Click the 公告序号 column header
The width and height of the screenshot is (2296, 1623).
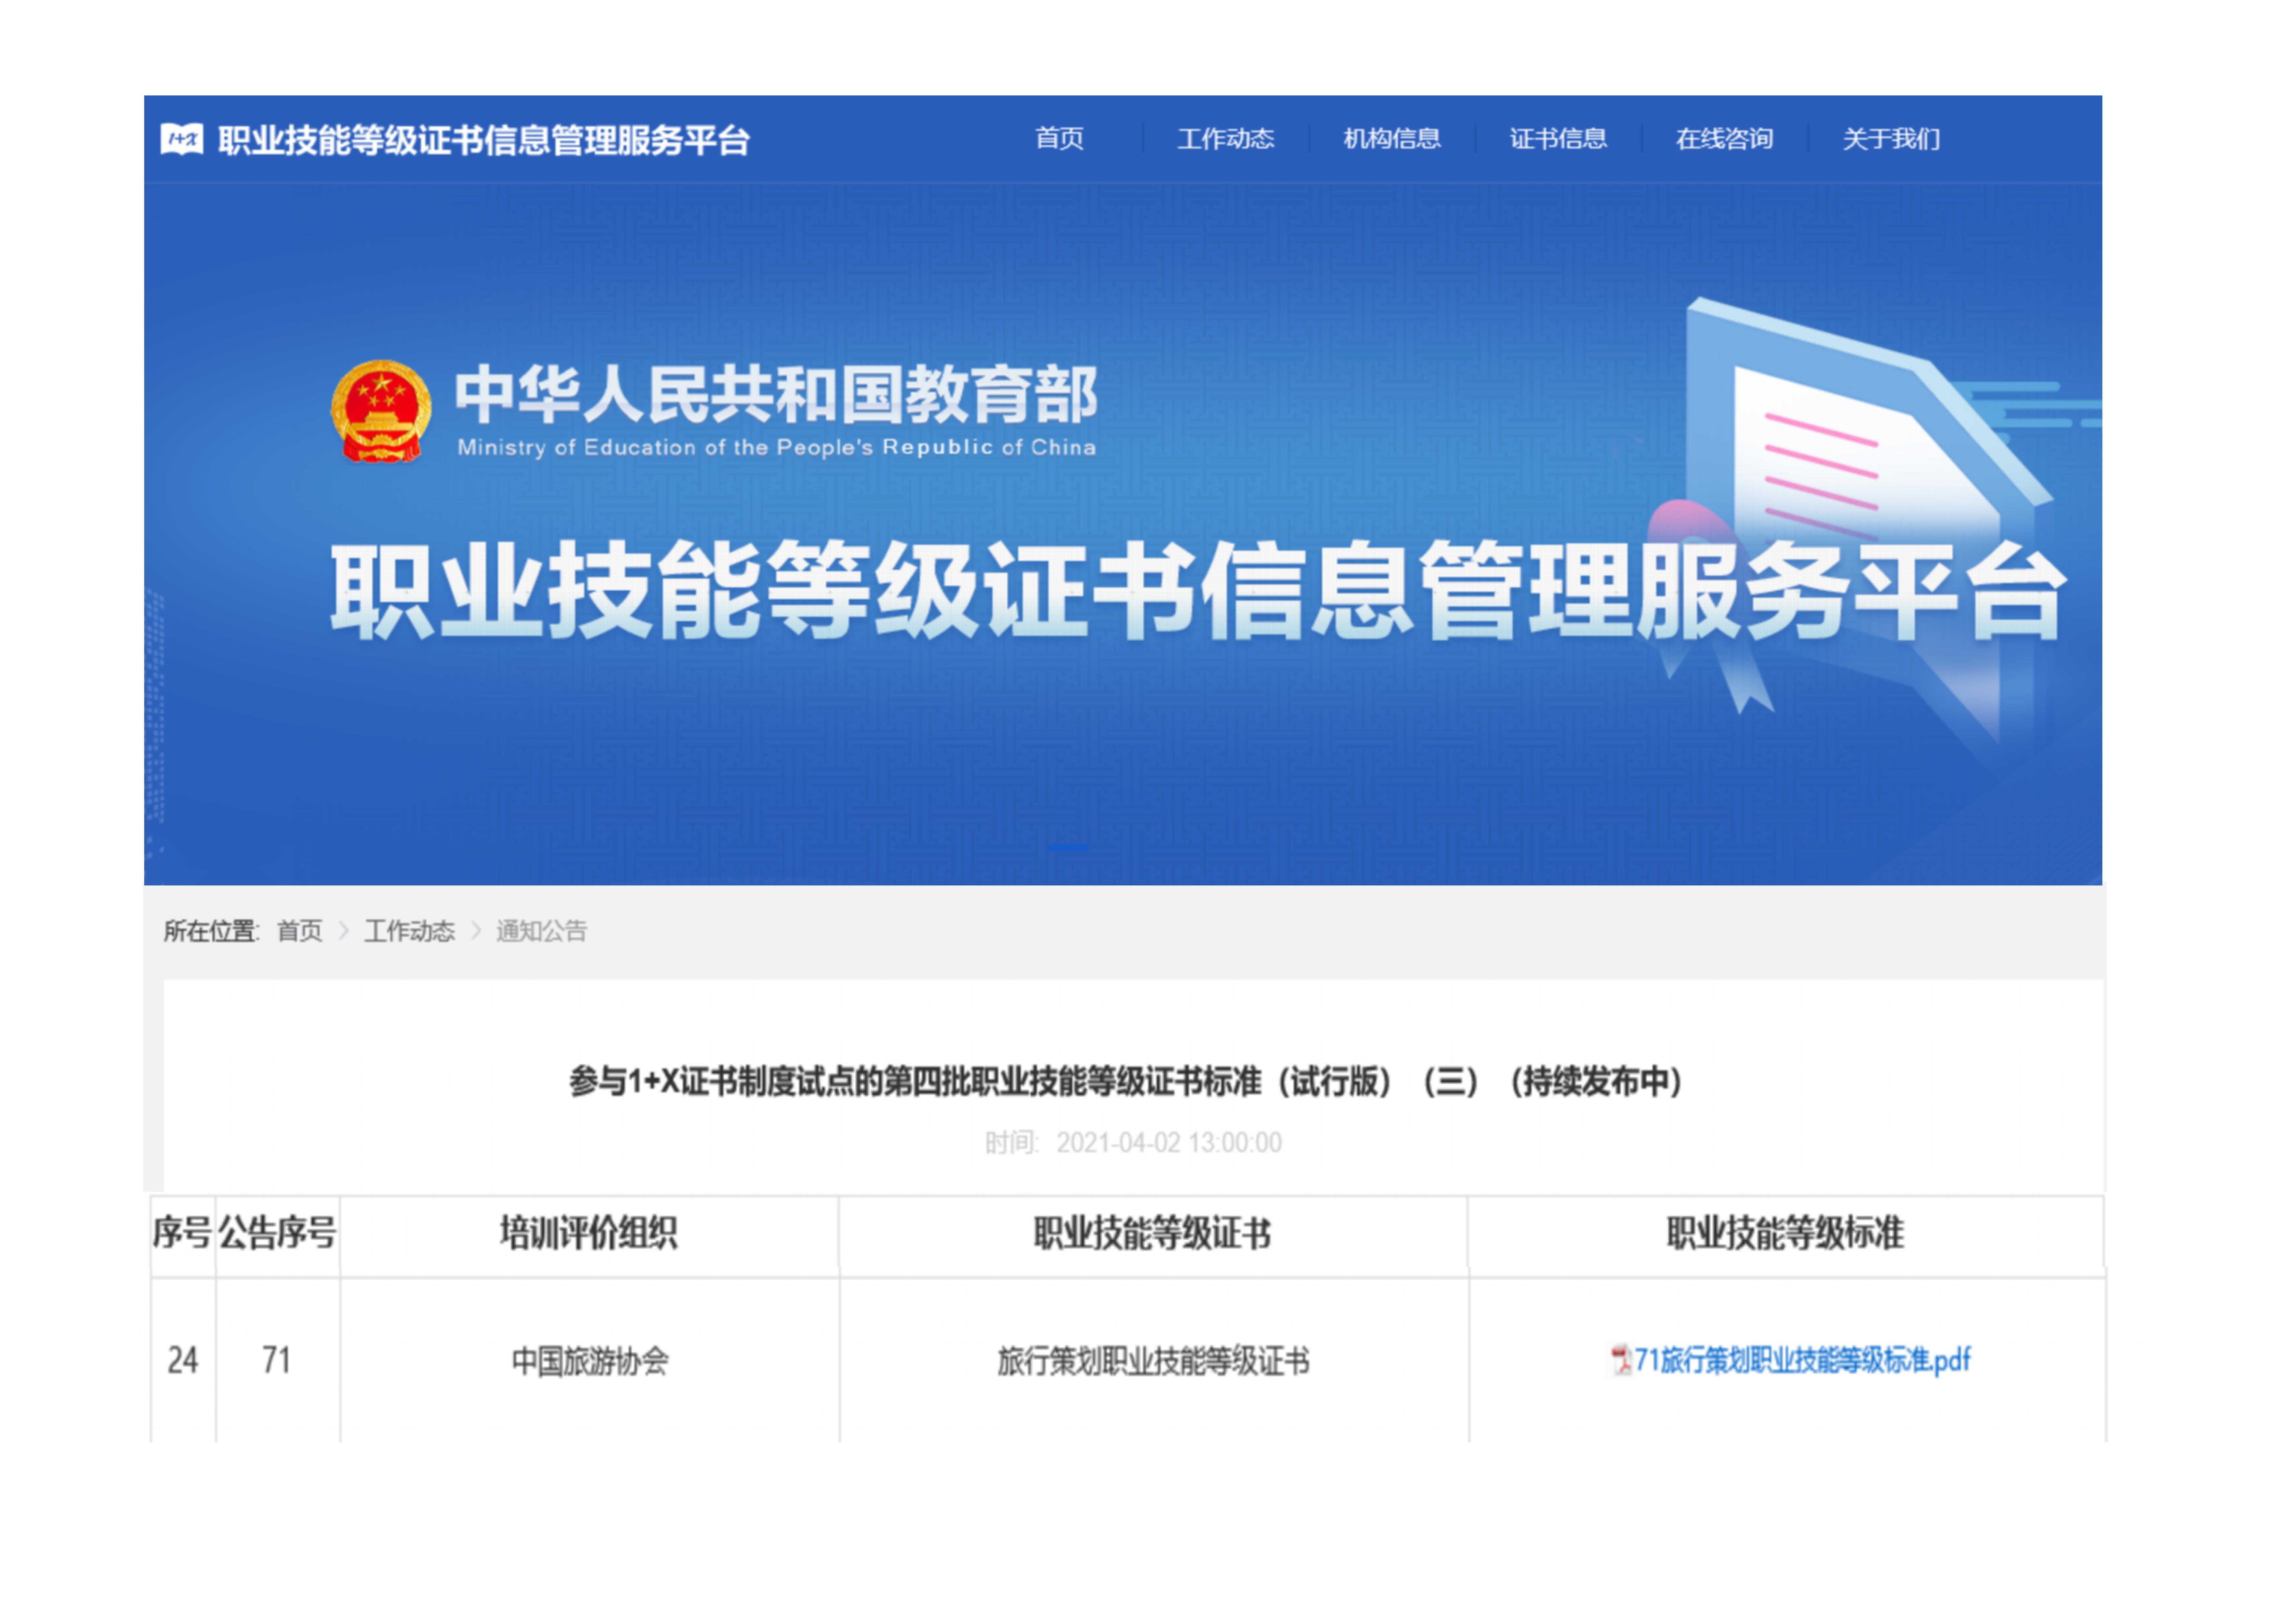(x=278, y=1233)
